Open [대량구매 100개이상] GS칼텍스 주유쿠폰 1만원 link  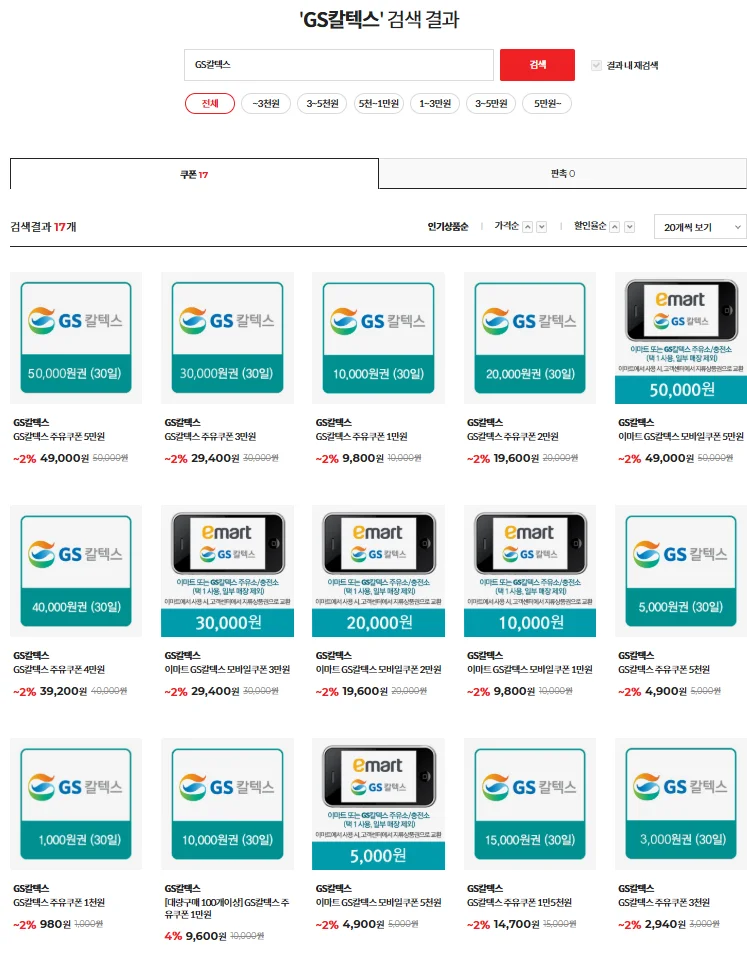226,908
